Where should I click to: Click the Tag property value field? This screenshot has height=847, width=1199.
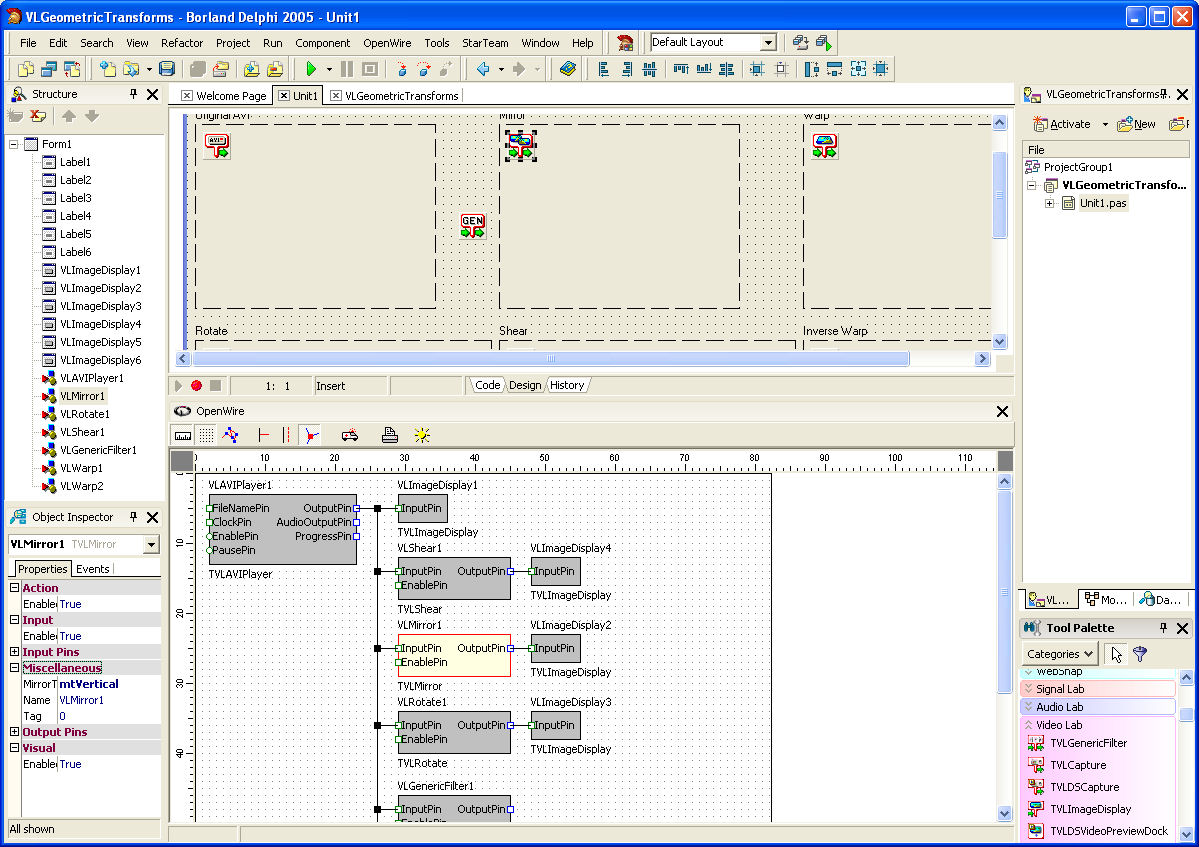109,716
